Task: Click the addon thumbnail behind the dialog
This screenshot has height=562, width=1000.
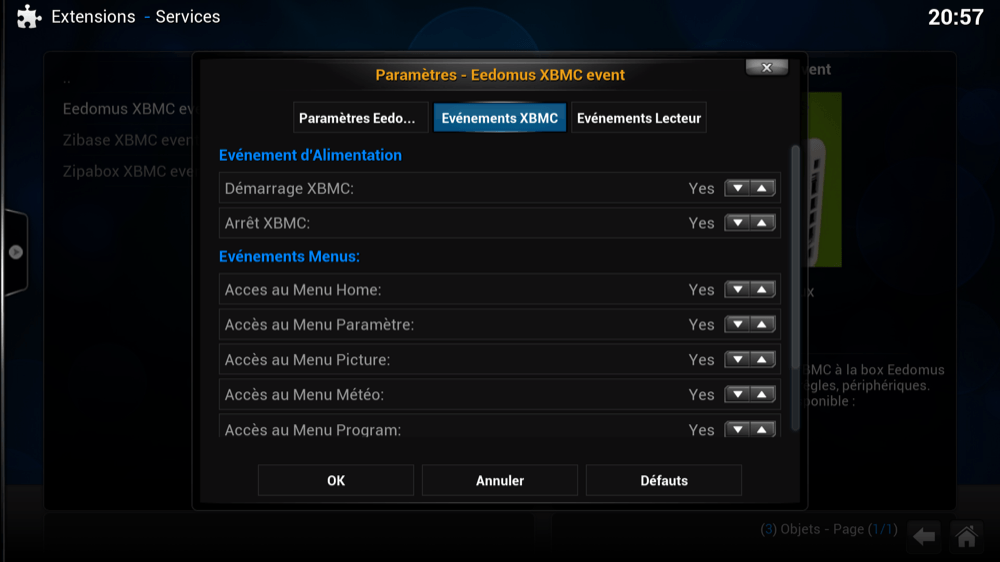Action: (x=825, y=180)
